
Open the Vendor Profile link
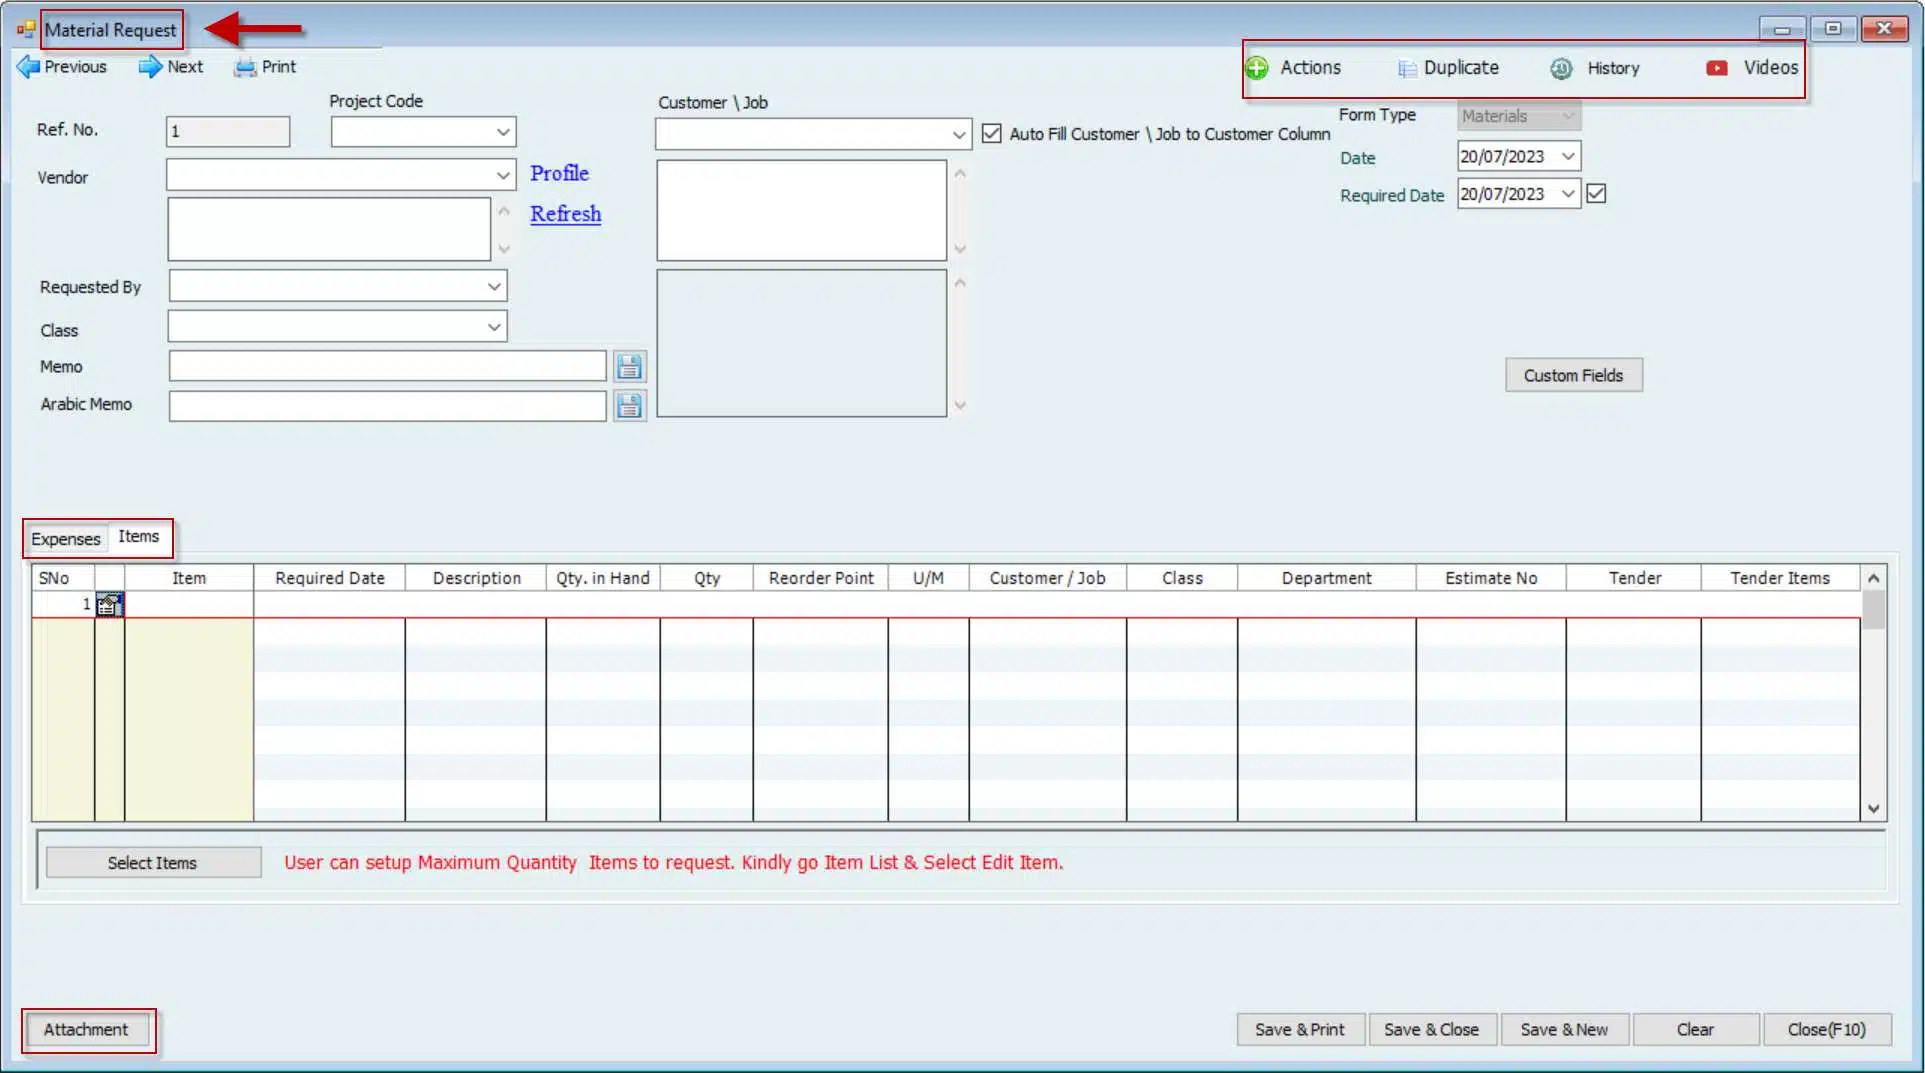[559, 173]
